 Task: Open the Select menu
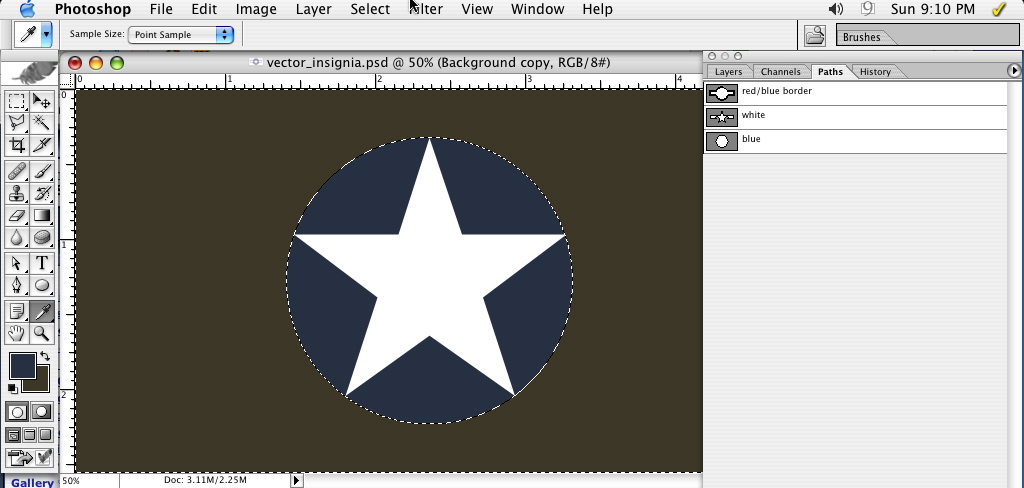pos(370,9)
